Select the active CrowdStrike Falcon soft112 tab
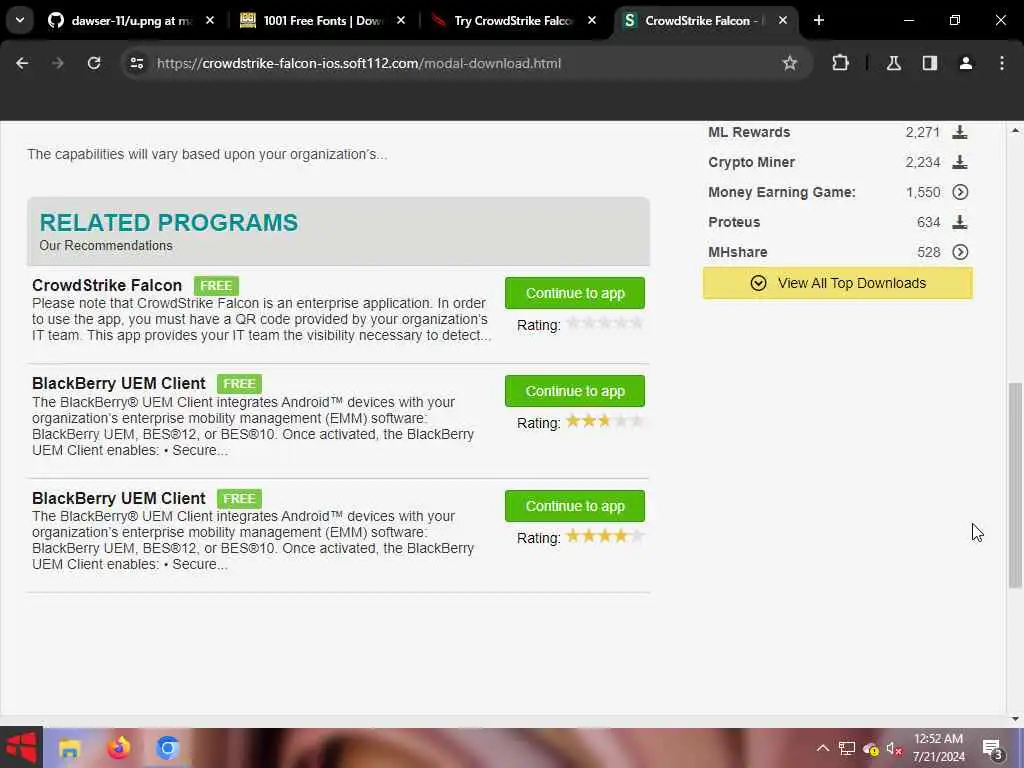Screen dimensions: 1024x768 tap(704, 21)
